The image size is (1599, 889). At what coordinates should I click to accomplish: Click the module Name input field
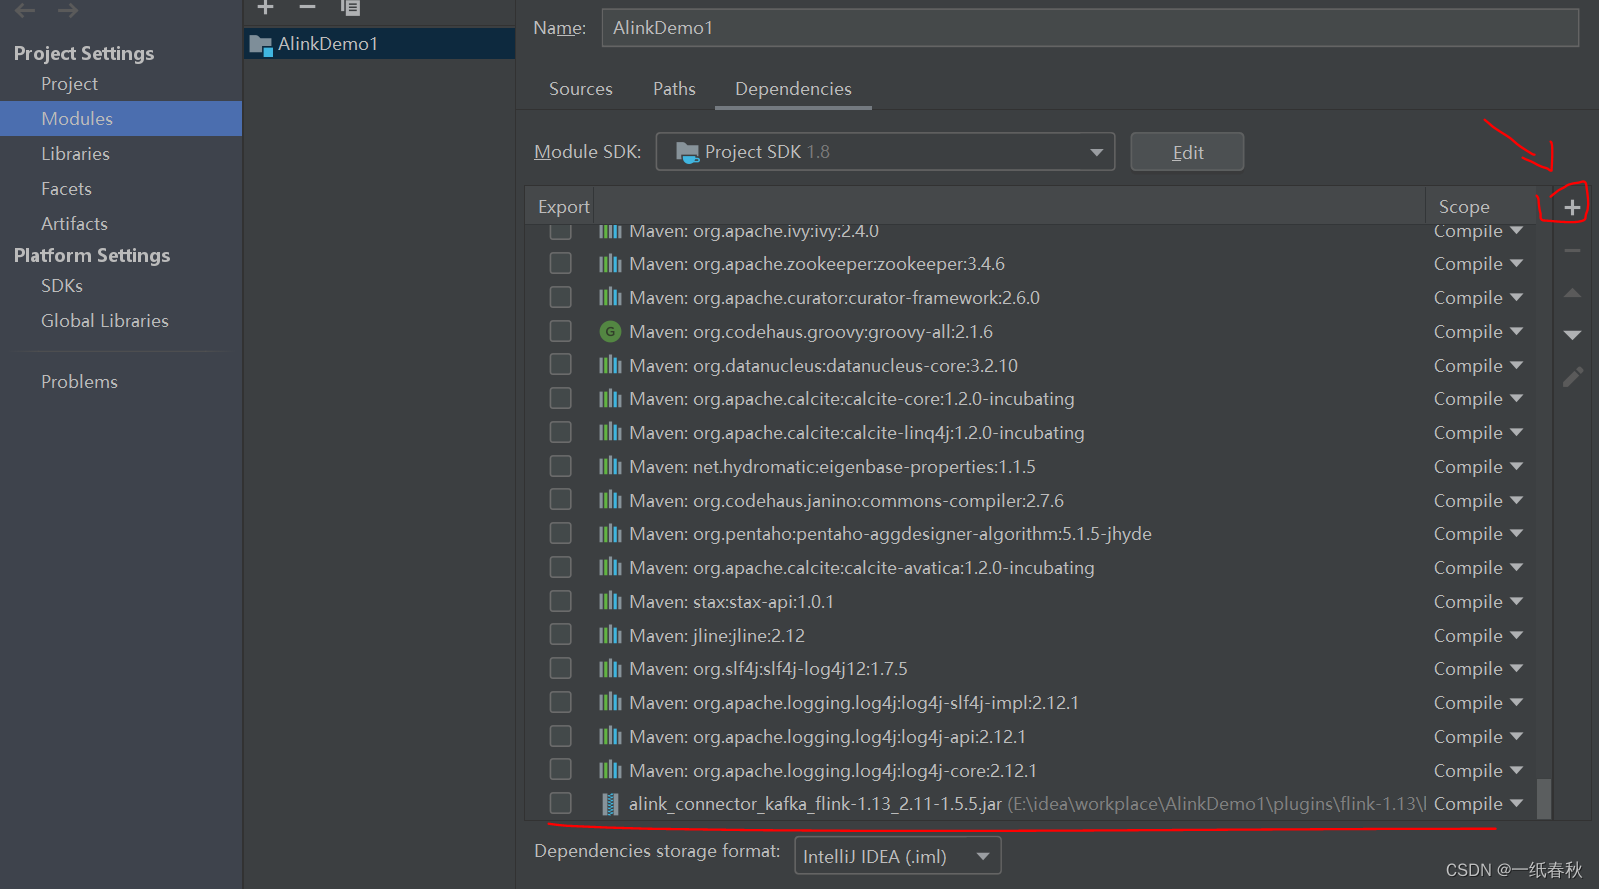point(1090,28)
